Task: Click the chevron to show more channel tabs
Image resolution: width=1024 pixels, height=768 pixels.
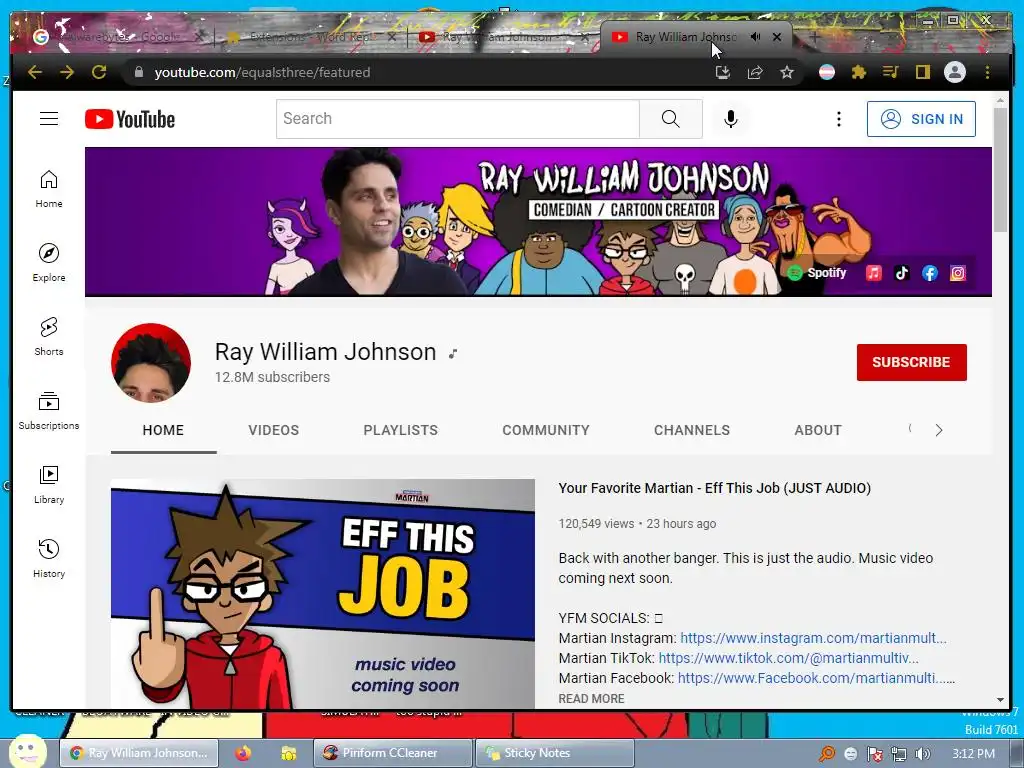Action: click(938, 430)
